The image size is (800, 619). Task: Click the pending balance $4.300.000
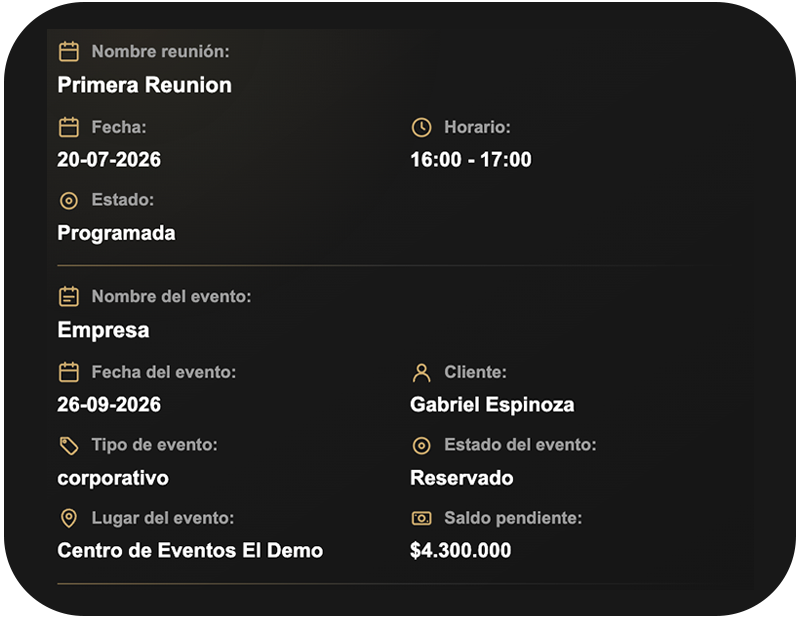pos(461,551)
